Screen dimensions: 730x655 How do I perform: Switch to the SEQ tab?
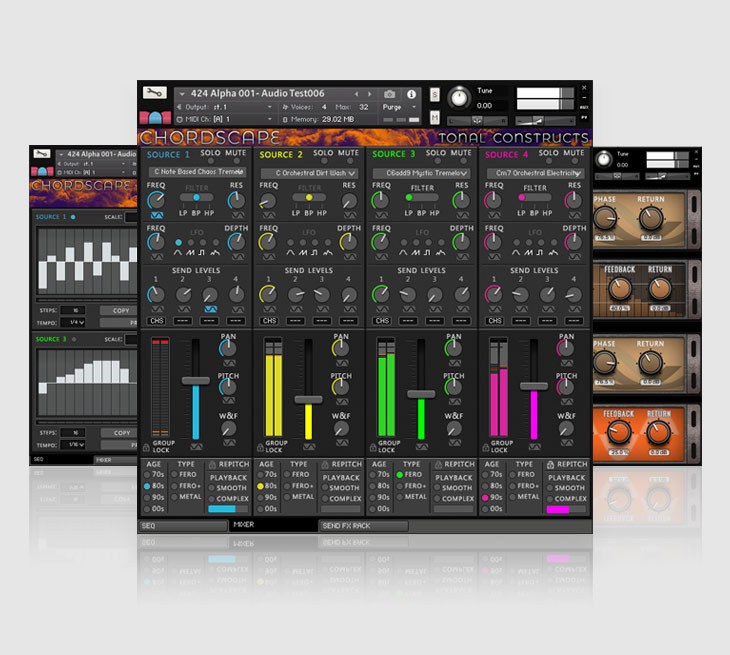tap(150, 525)
